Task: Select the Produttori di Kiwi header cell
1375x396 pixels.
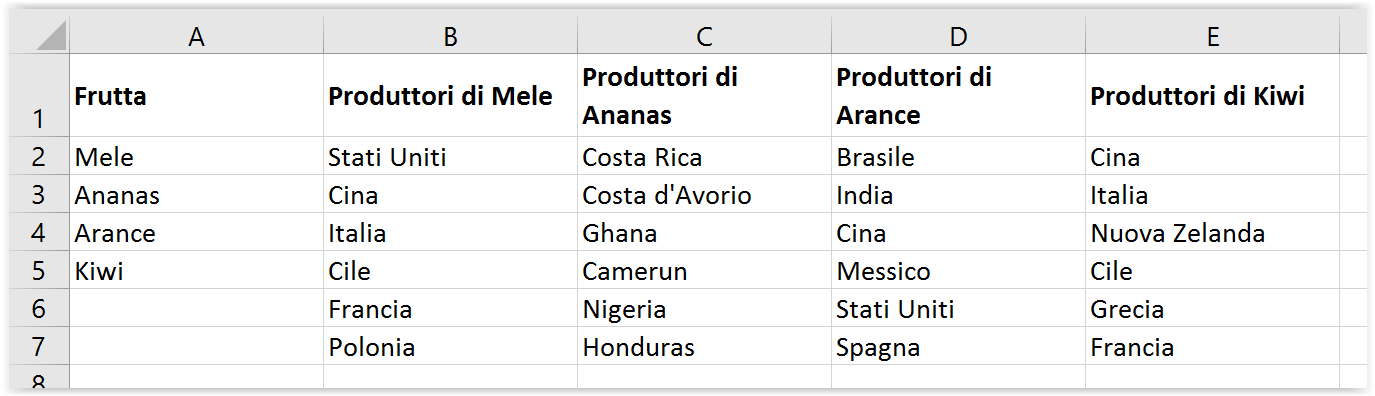Action: point(1212,95)
